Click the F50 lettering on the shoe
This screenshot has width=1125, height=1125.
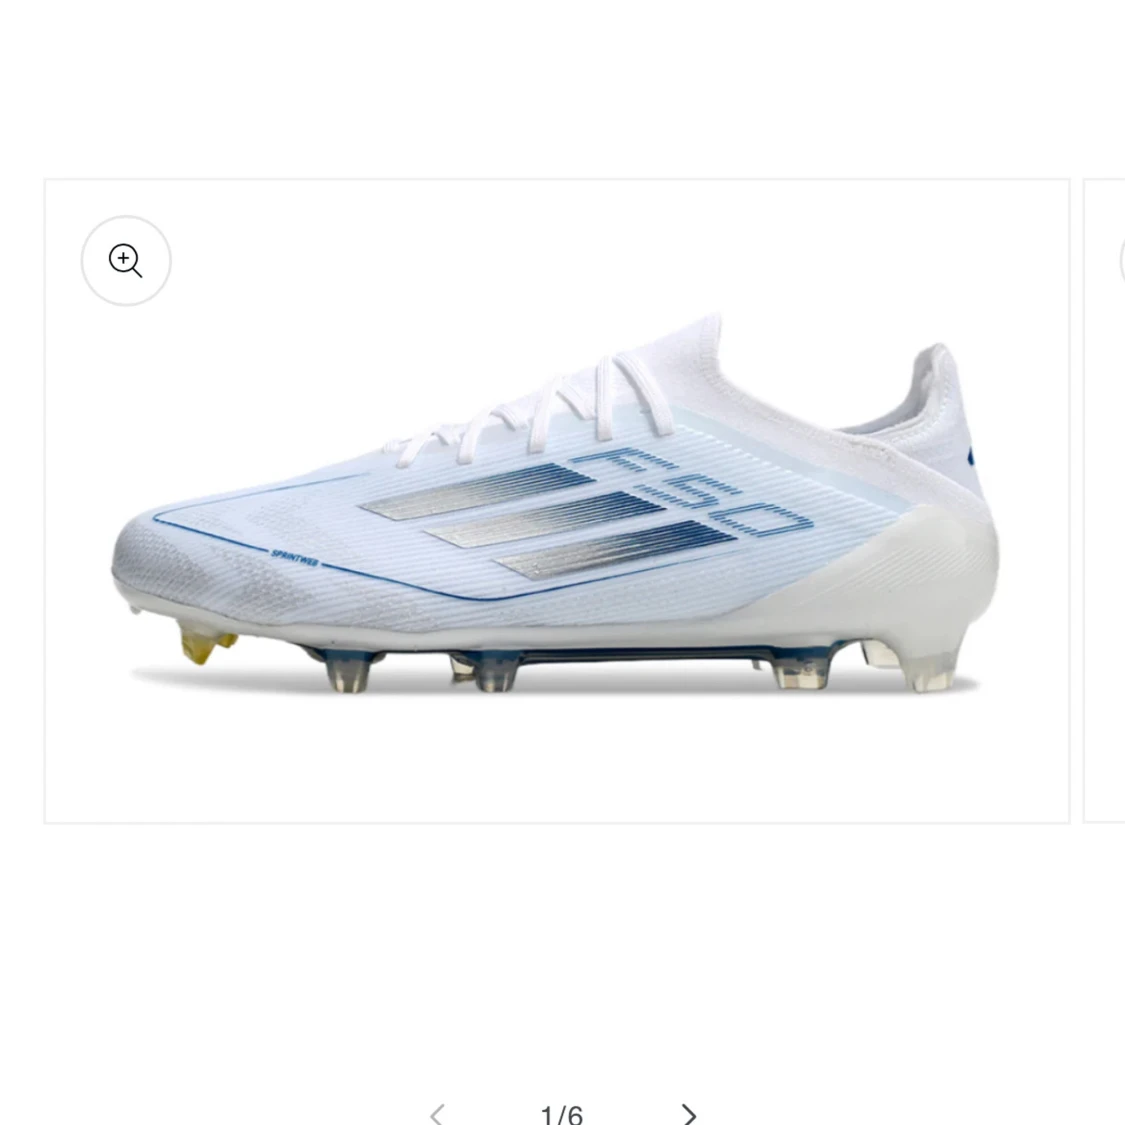click(692, 492)
